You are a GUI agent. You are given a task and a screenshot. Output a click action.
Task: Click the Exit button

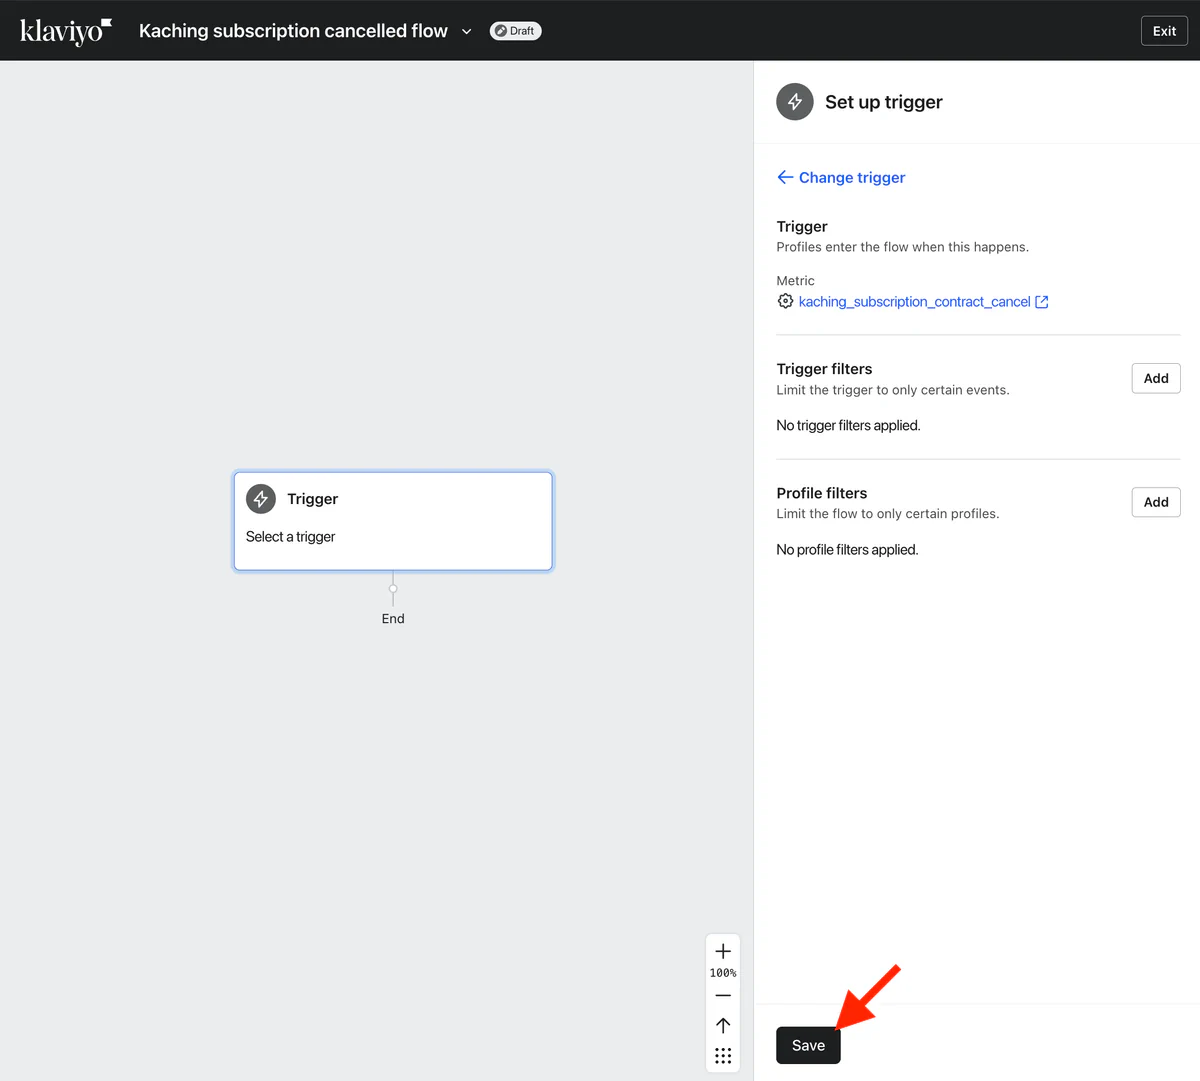tap(1164, 31)
